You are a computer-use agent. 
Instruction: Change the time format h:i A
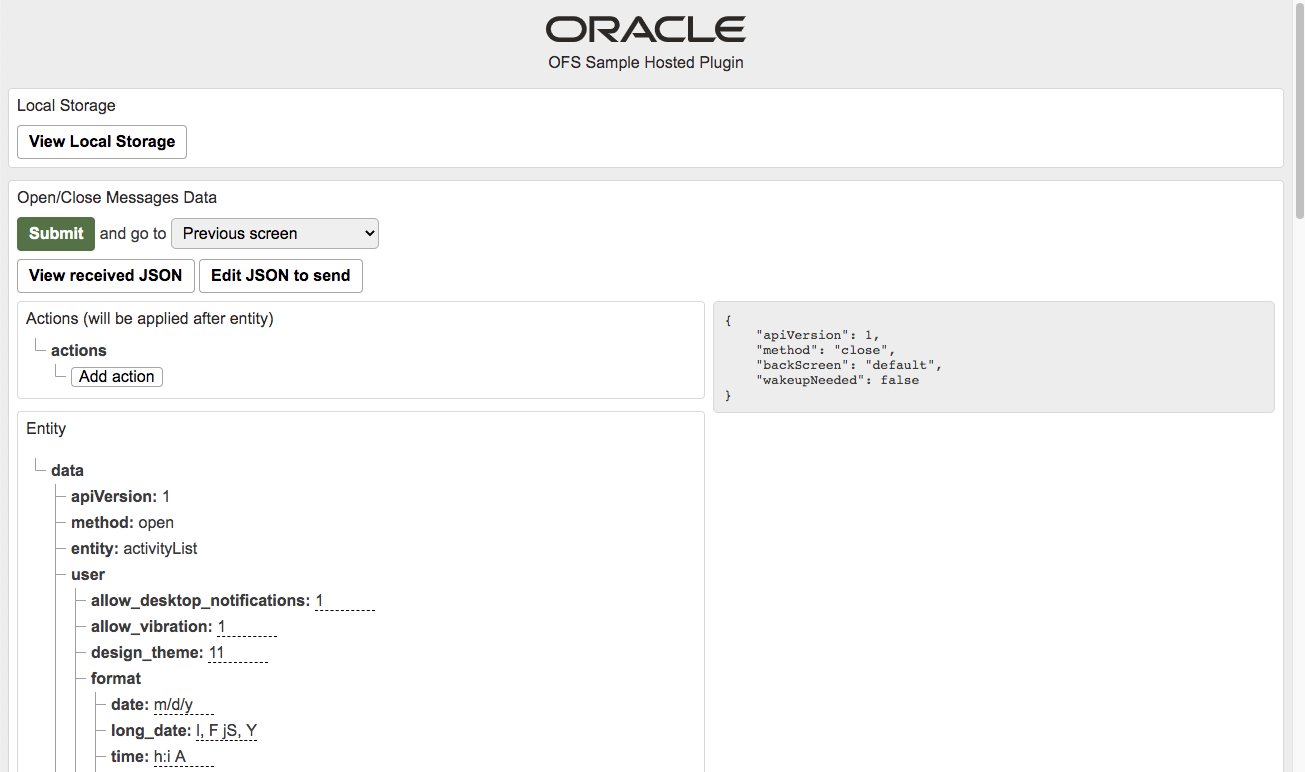(183, 756)
